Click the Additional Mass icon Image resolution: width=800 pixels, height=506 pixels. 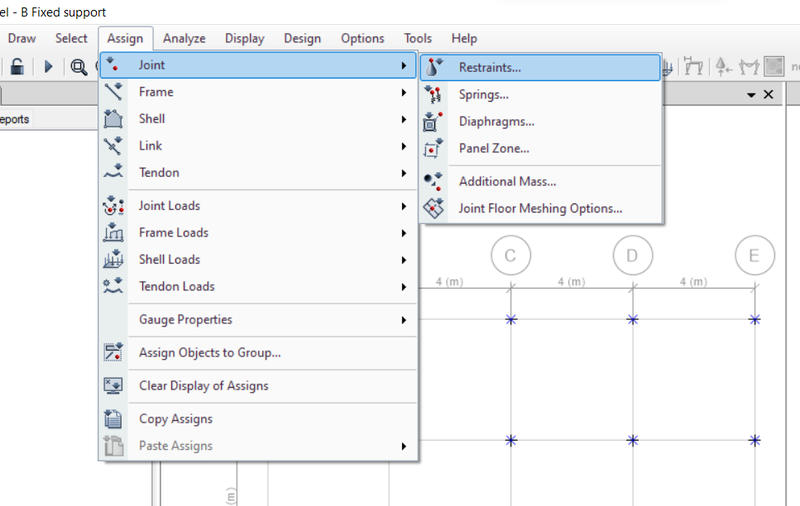433,182
